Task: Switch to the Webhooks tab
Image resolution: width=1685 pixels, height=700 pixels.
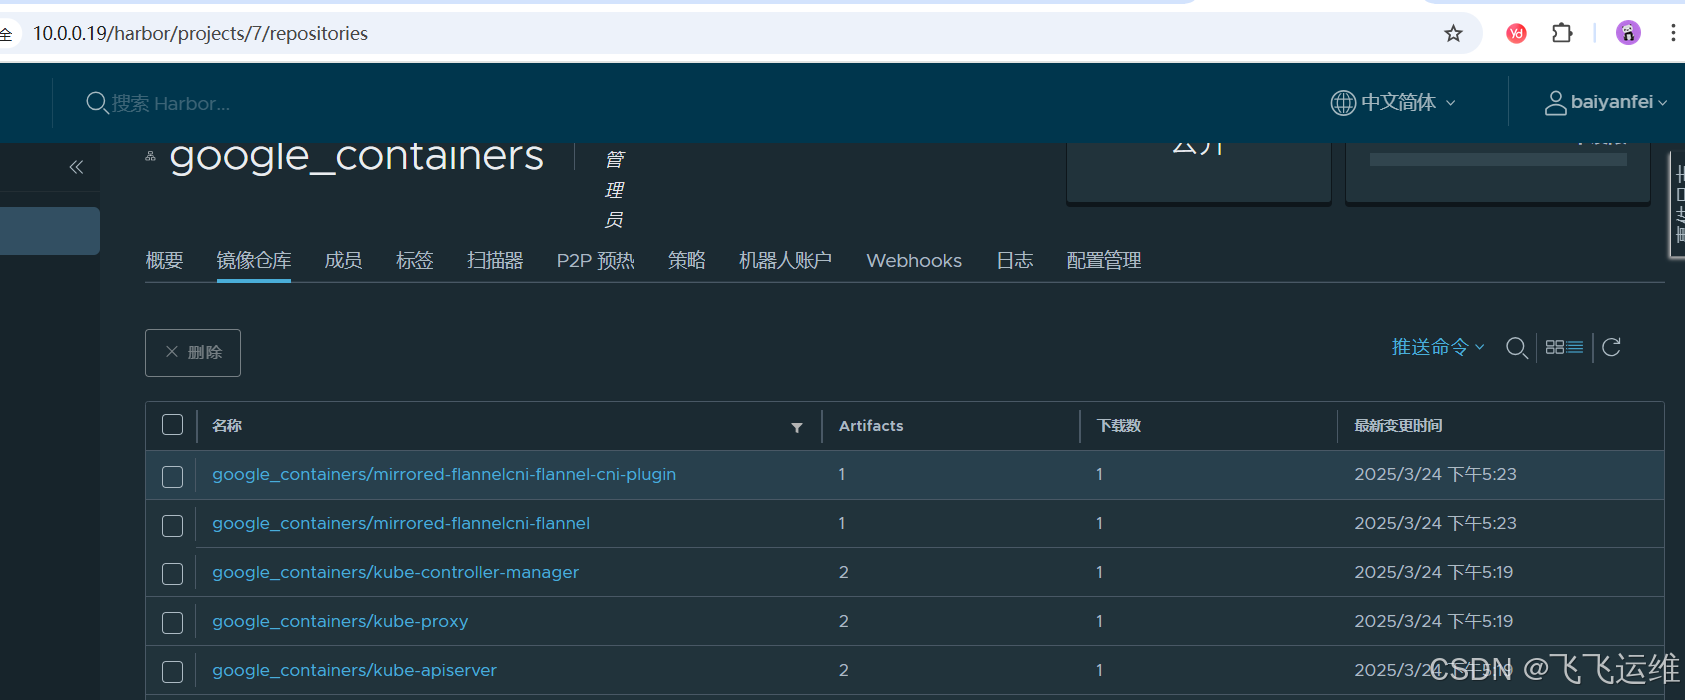Action: (914, 260)
